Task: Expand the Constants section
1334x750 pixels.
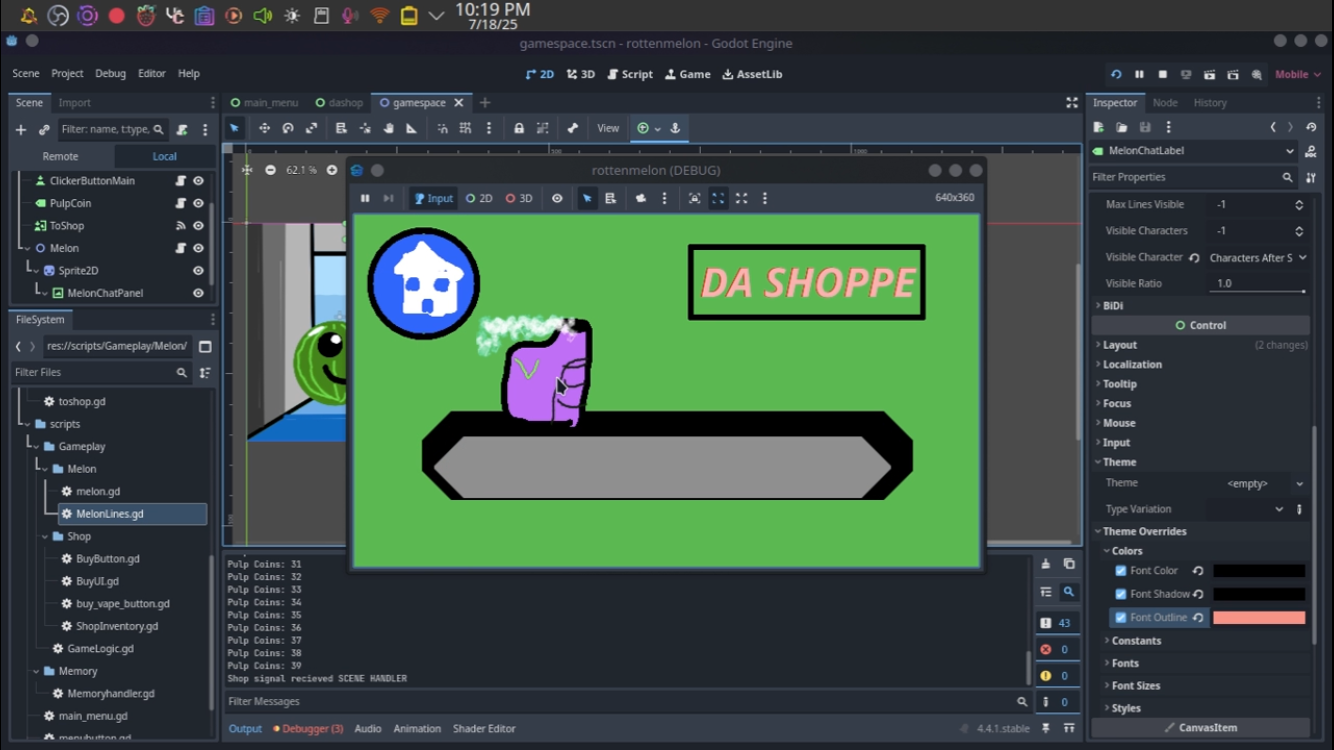Action: click(x=1136, y=641)
